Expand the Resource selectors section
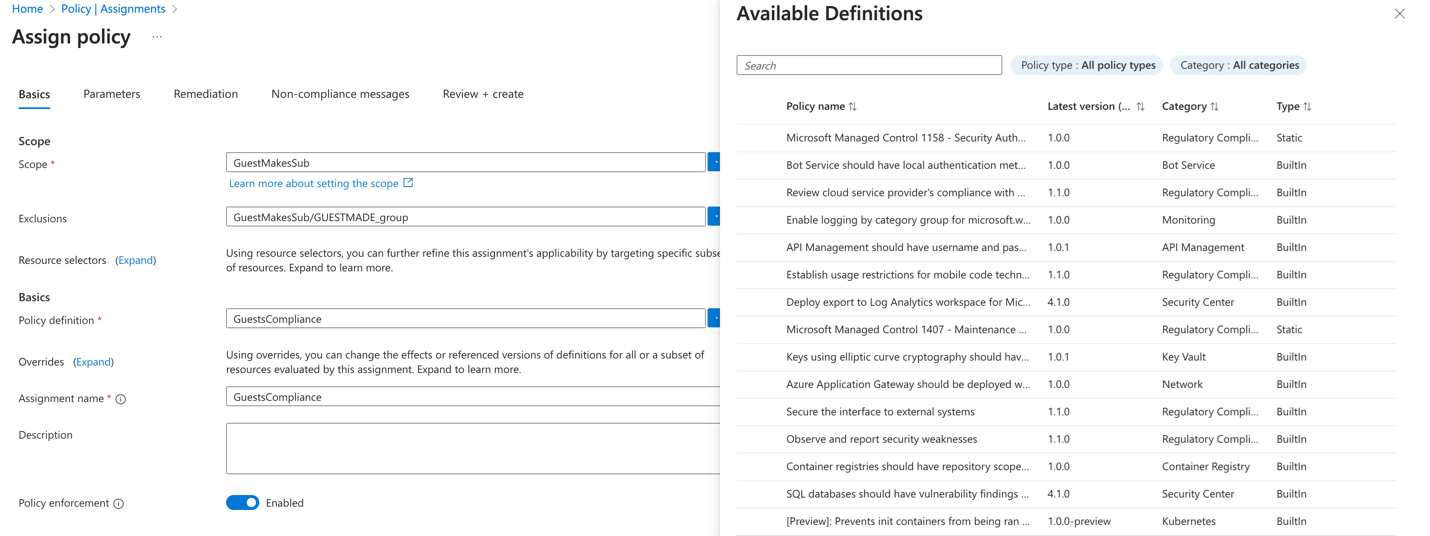Screen dimensions: 1430x536 [136, 260]
